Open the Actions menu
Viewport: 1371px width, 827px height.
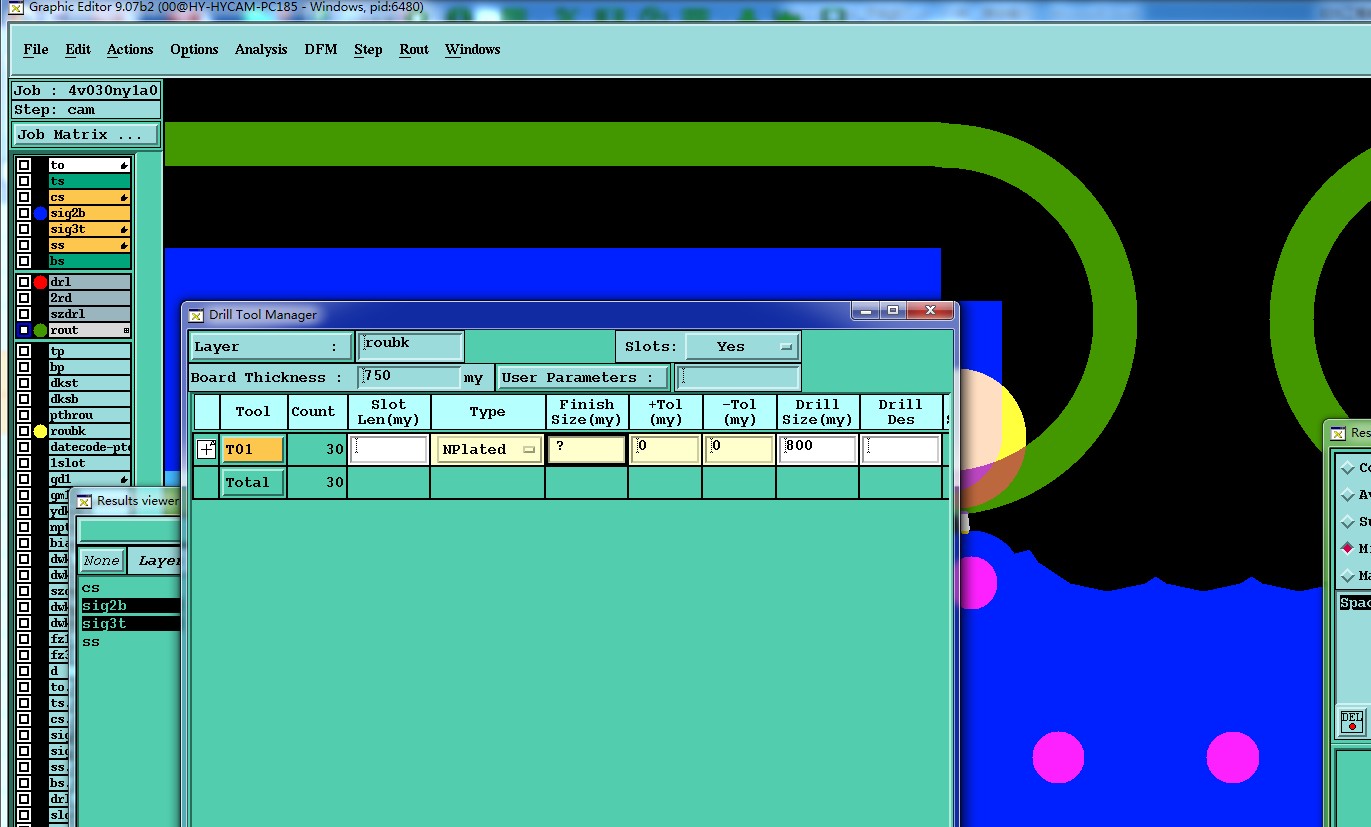coord(130,49)
